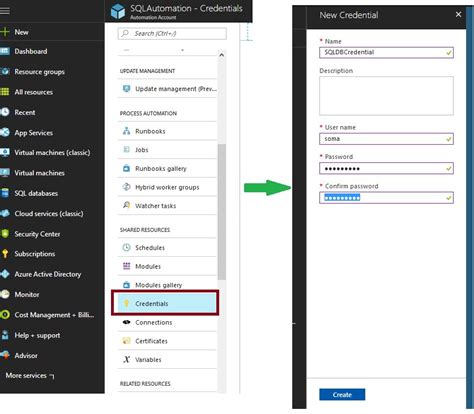
Task: Open the App Services icon
Action: (x=5, y=132)
